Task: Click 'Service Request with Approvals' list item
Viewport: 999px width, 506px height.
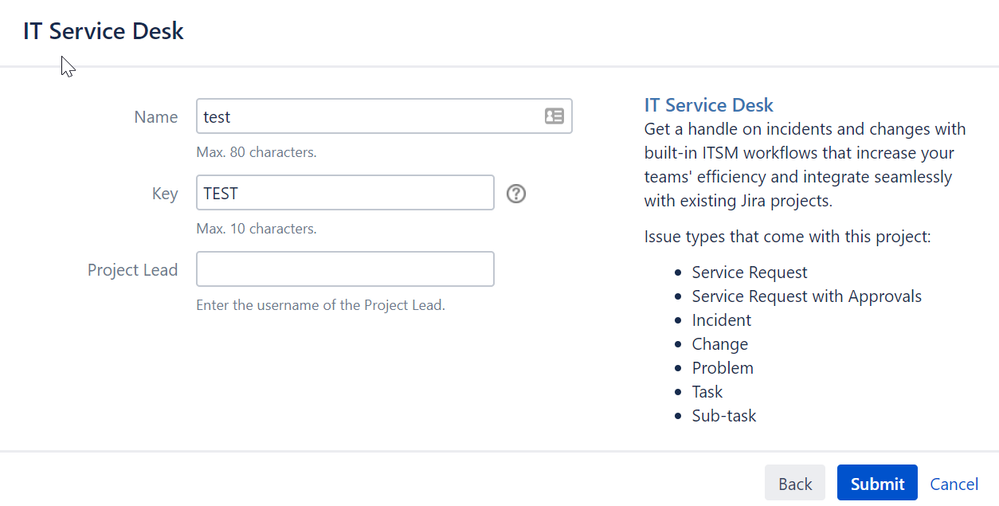Action: click(807, 296)
